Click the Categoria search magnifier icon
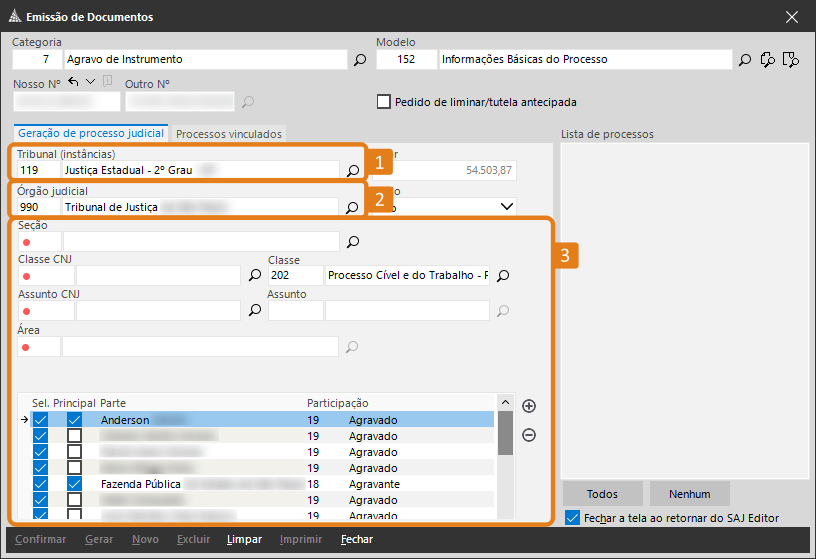Viewport: 816px width, 559px height. click(x=360, y=60)
